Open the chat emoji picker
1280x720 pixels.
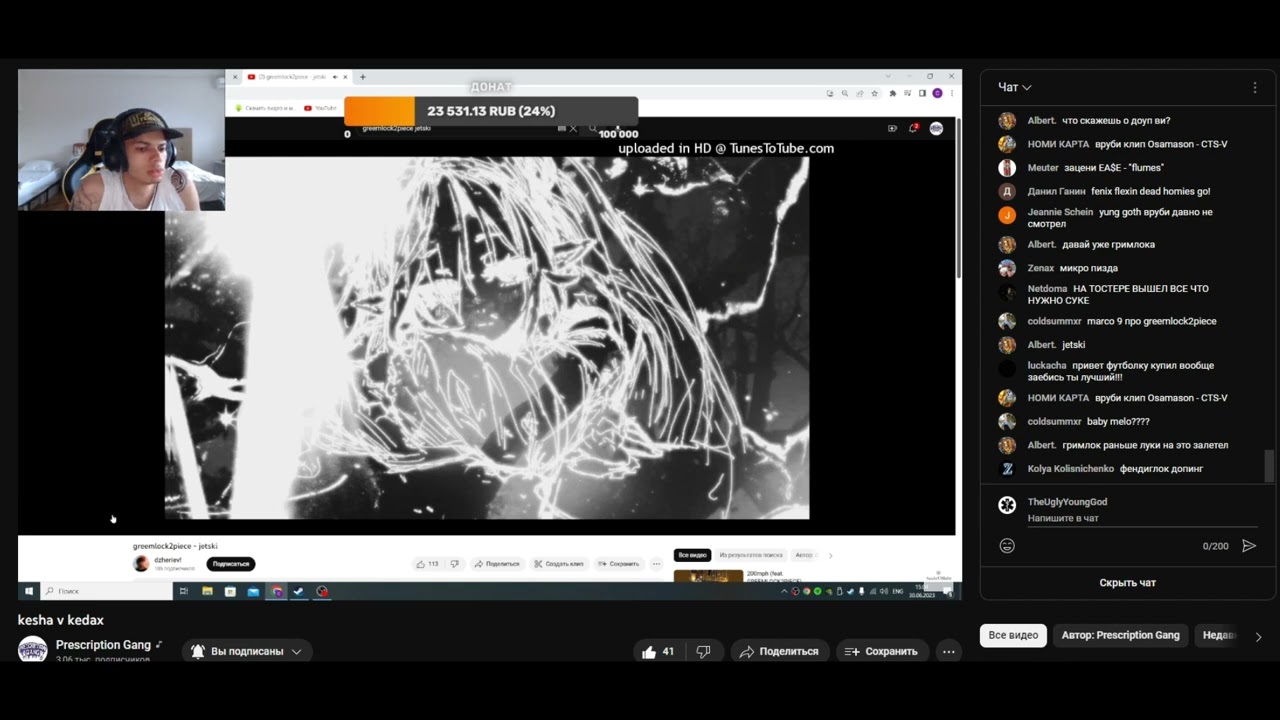(1007, 546)
